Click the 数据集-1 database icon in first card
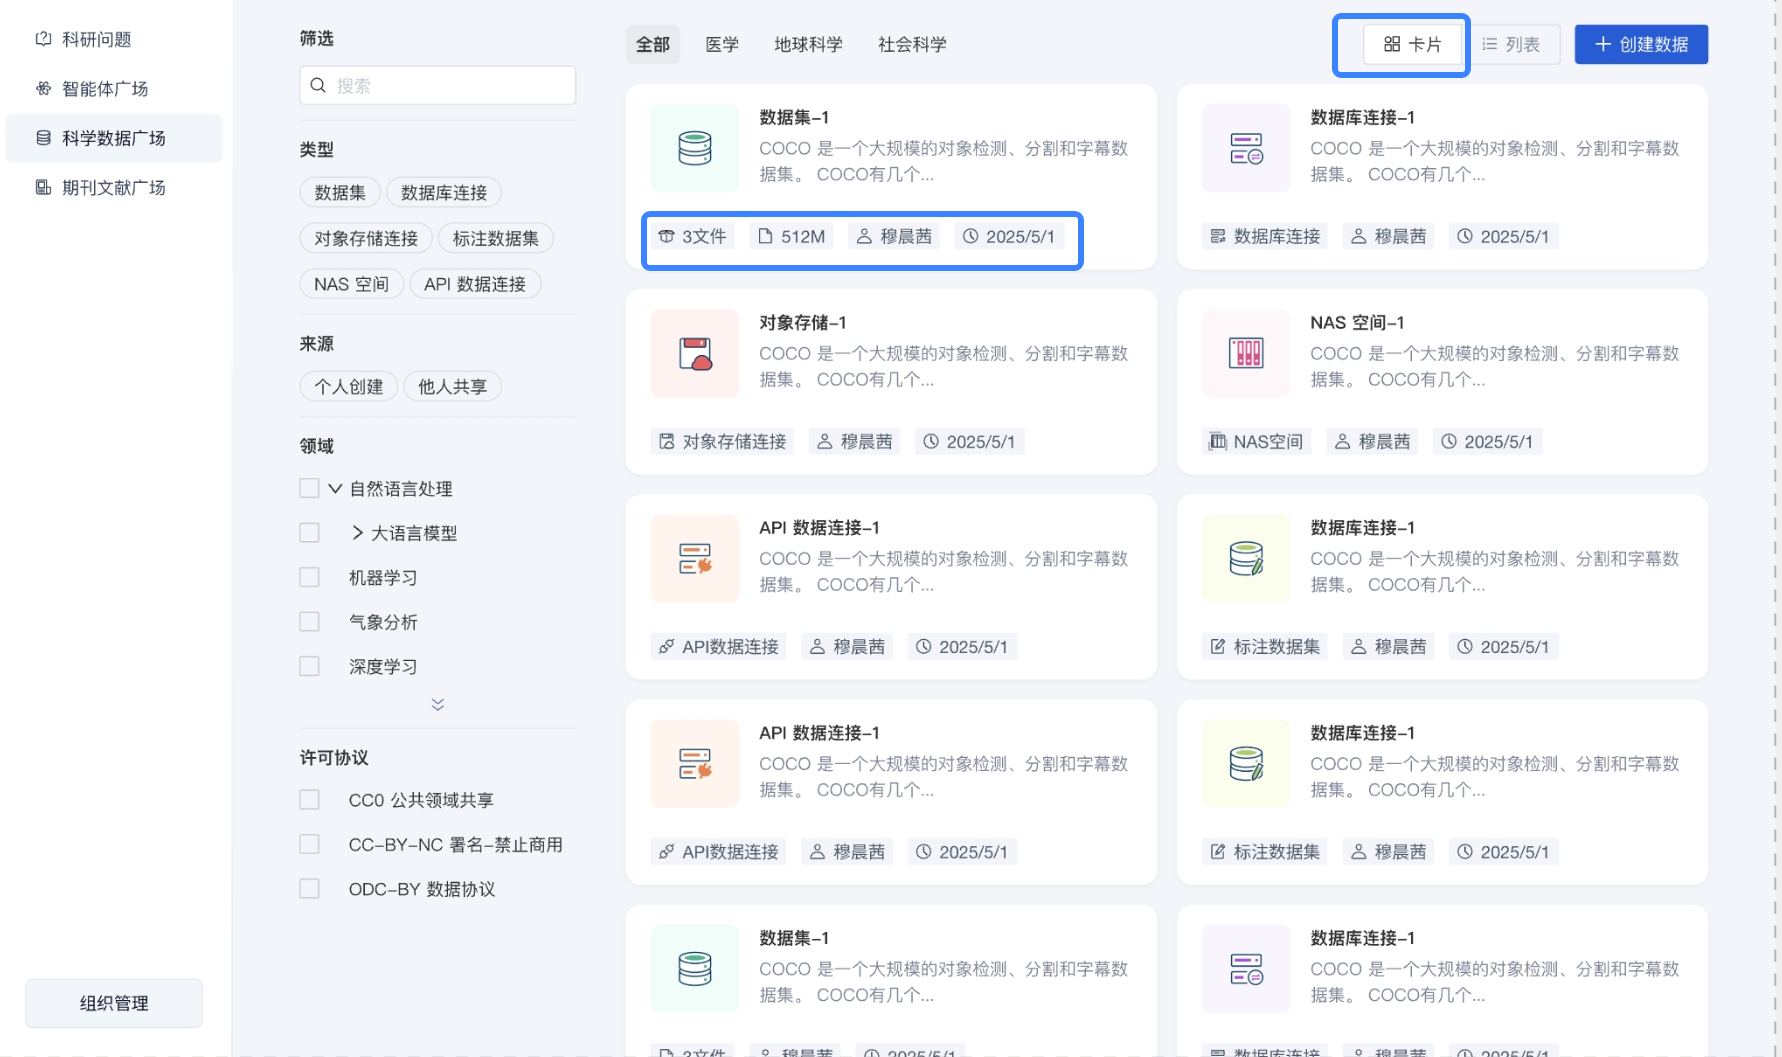 tap(694, 148)
